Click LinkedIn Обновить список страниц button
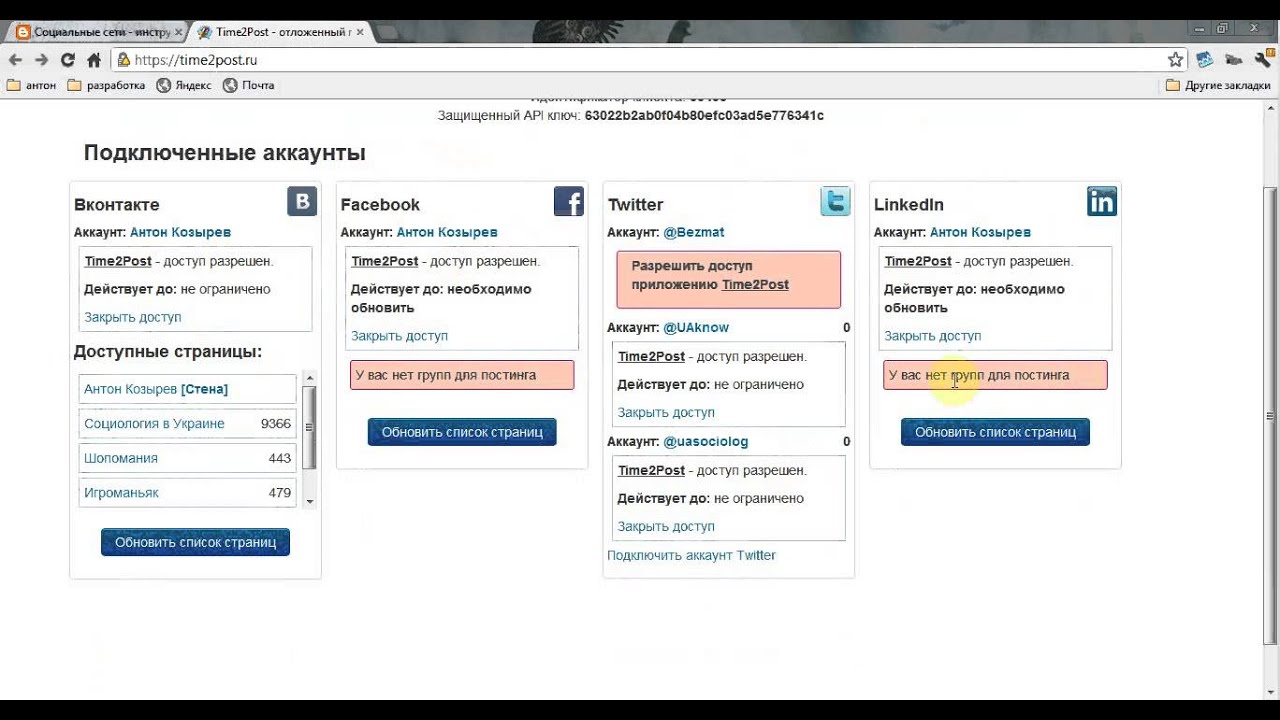The height and width of the screenshot is (720, 1280). point(995,432)
